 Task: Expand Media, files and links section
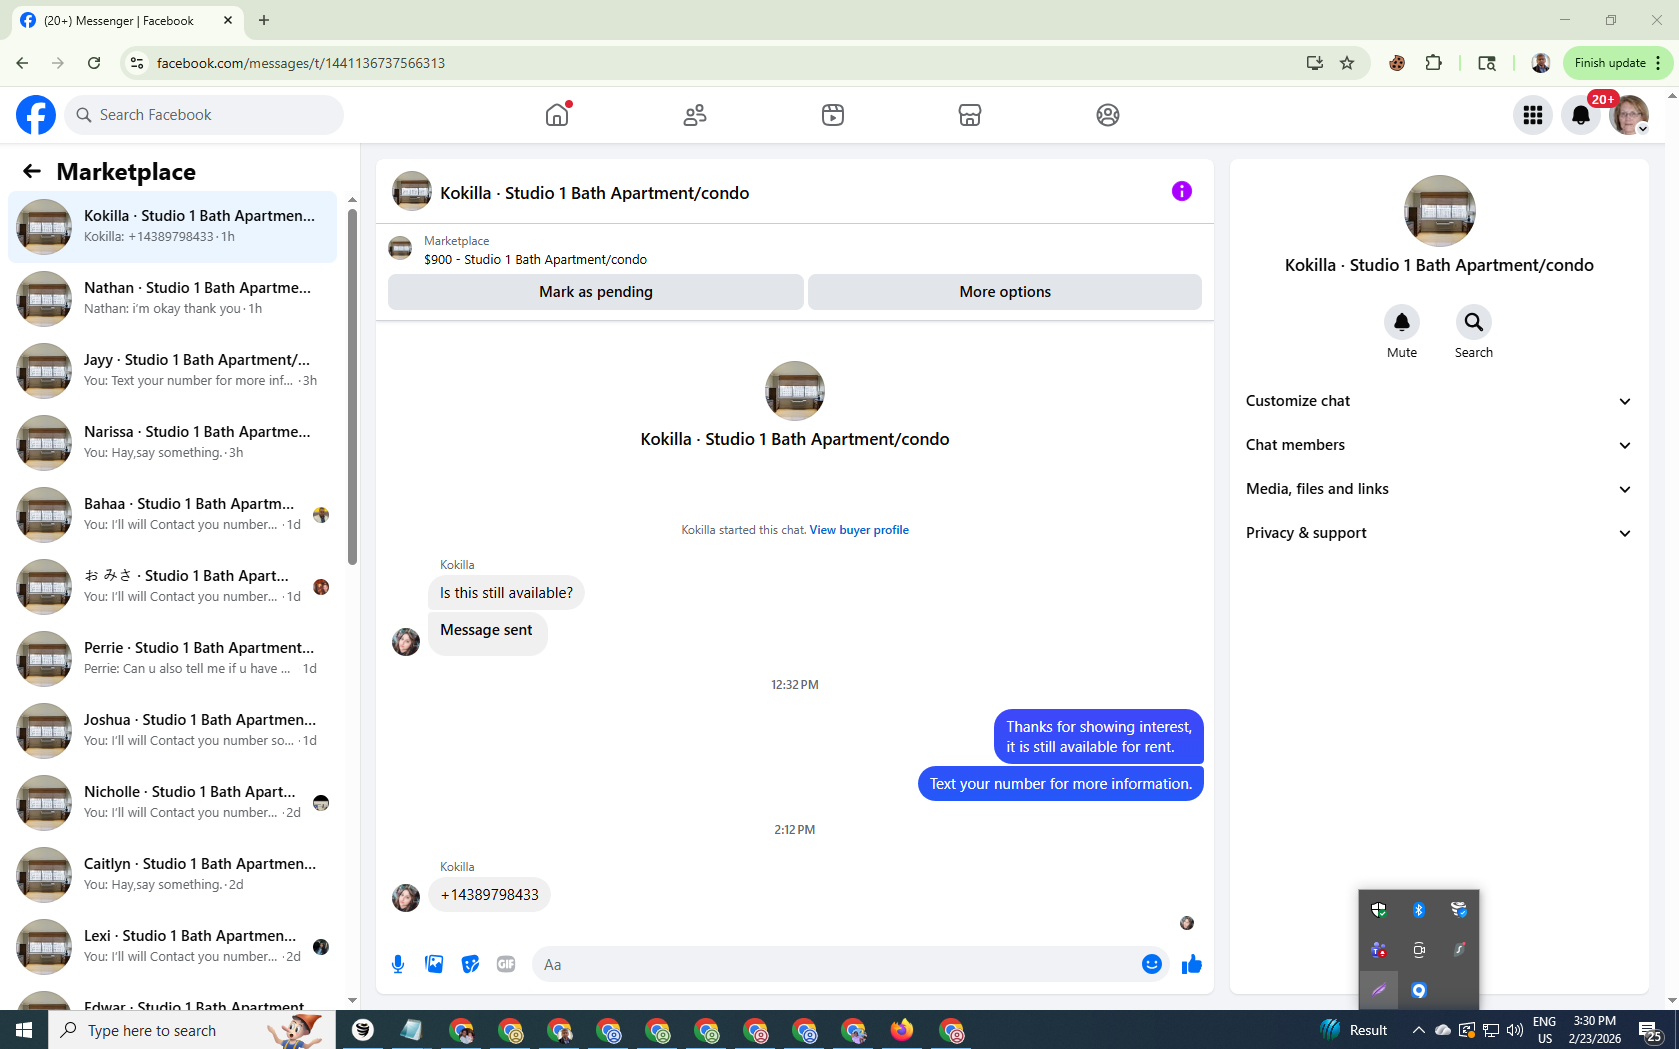[1439, 489]
